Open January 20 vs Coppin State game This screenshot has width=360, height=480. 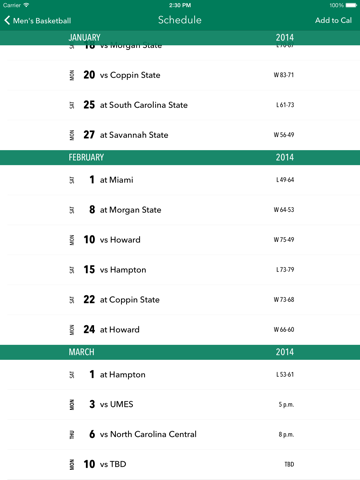180,75
